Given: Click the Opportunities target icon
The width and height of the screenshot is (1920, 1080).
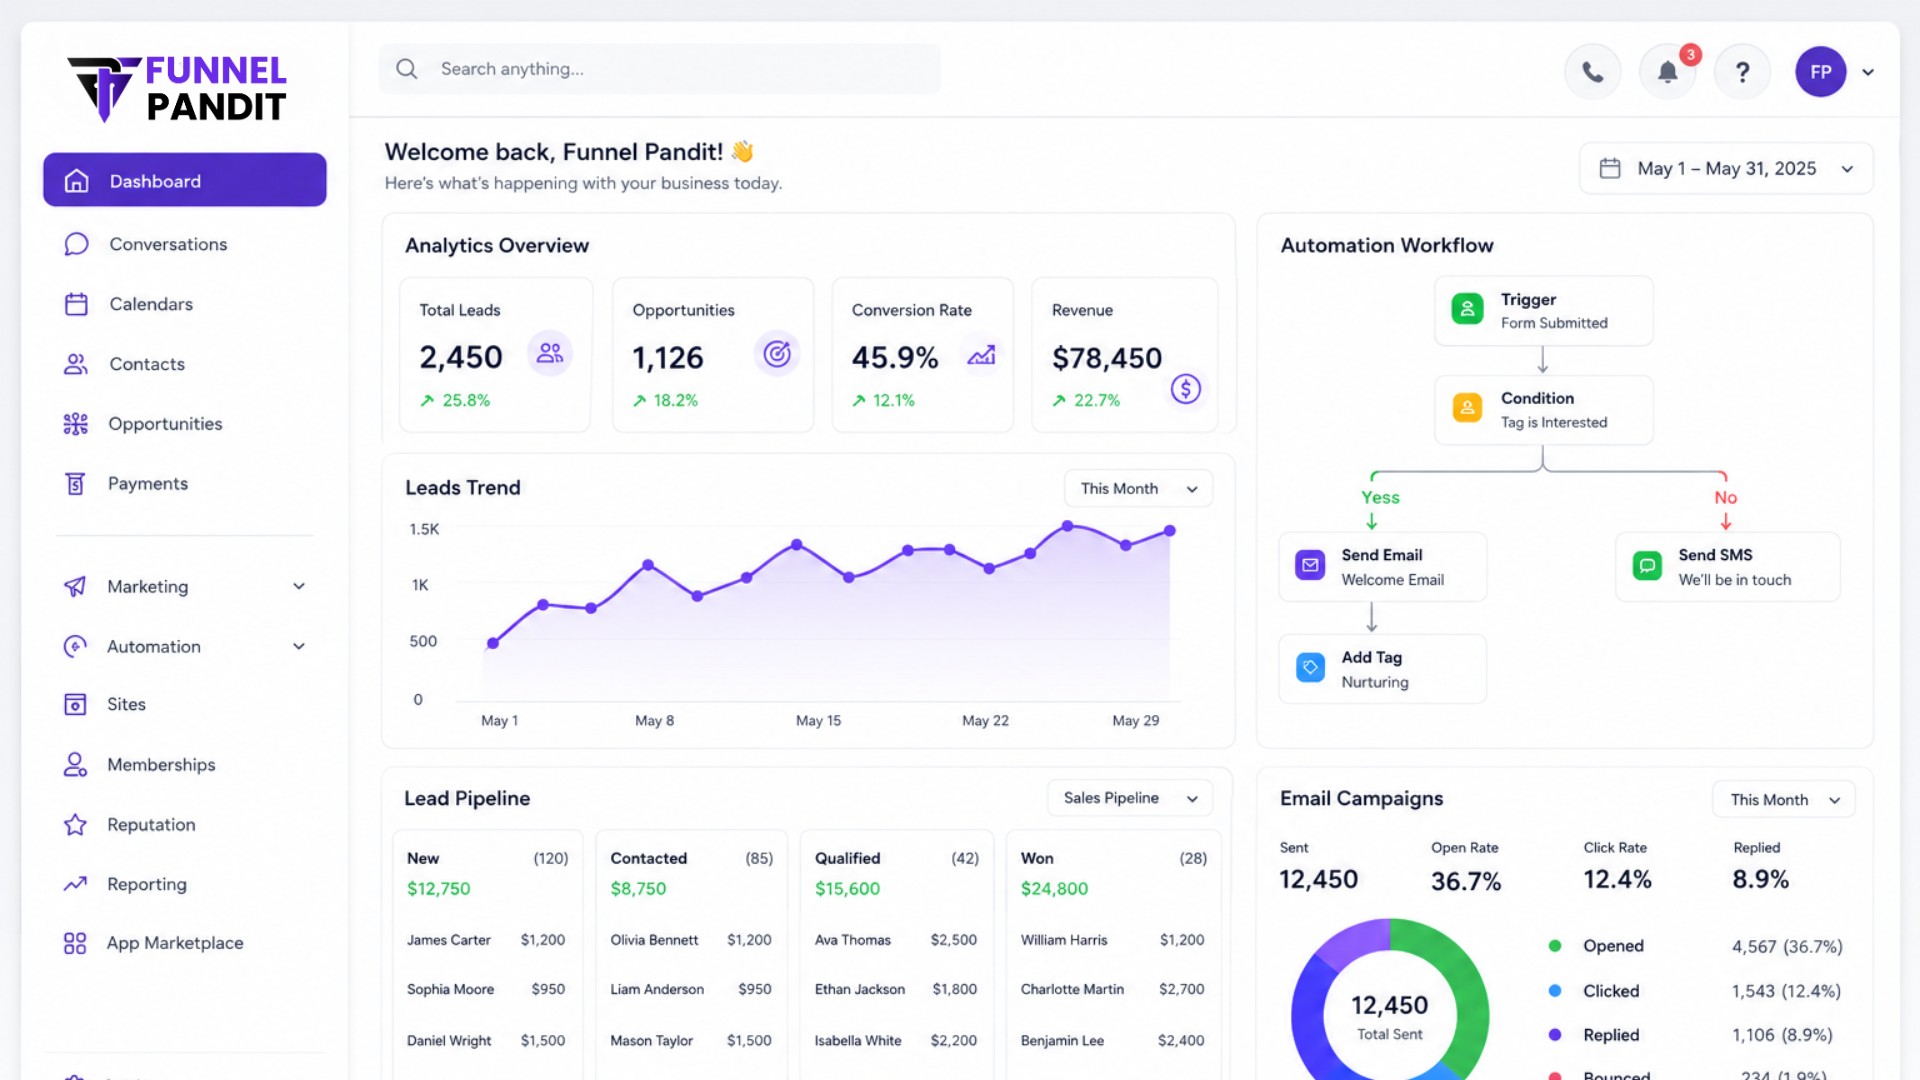Looking at the screenshot, I should click(x=777, y=353).
